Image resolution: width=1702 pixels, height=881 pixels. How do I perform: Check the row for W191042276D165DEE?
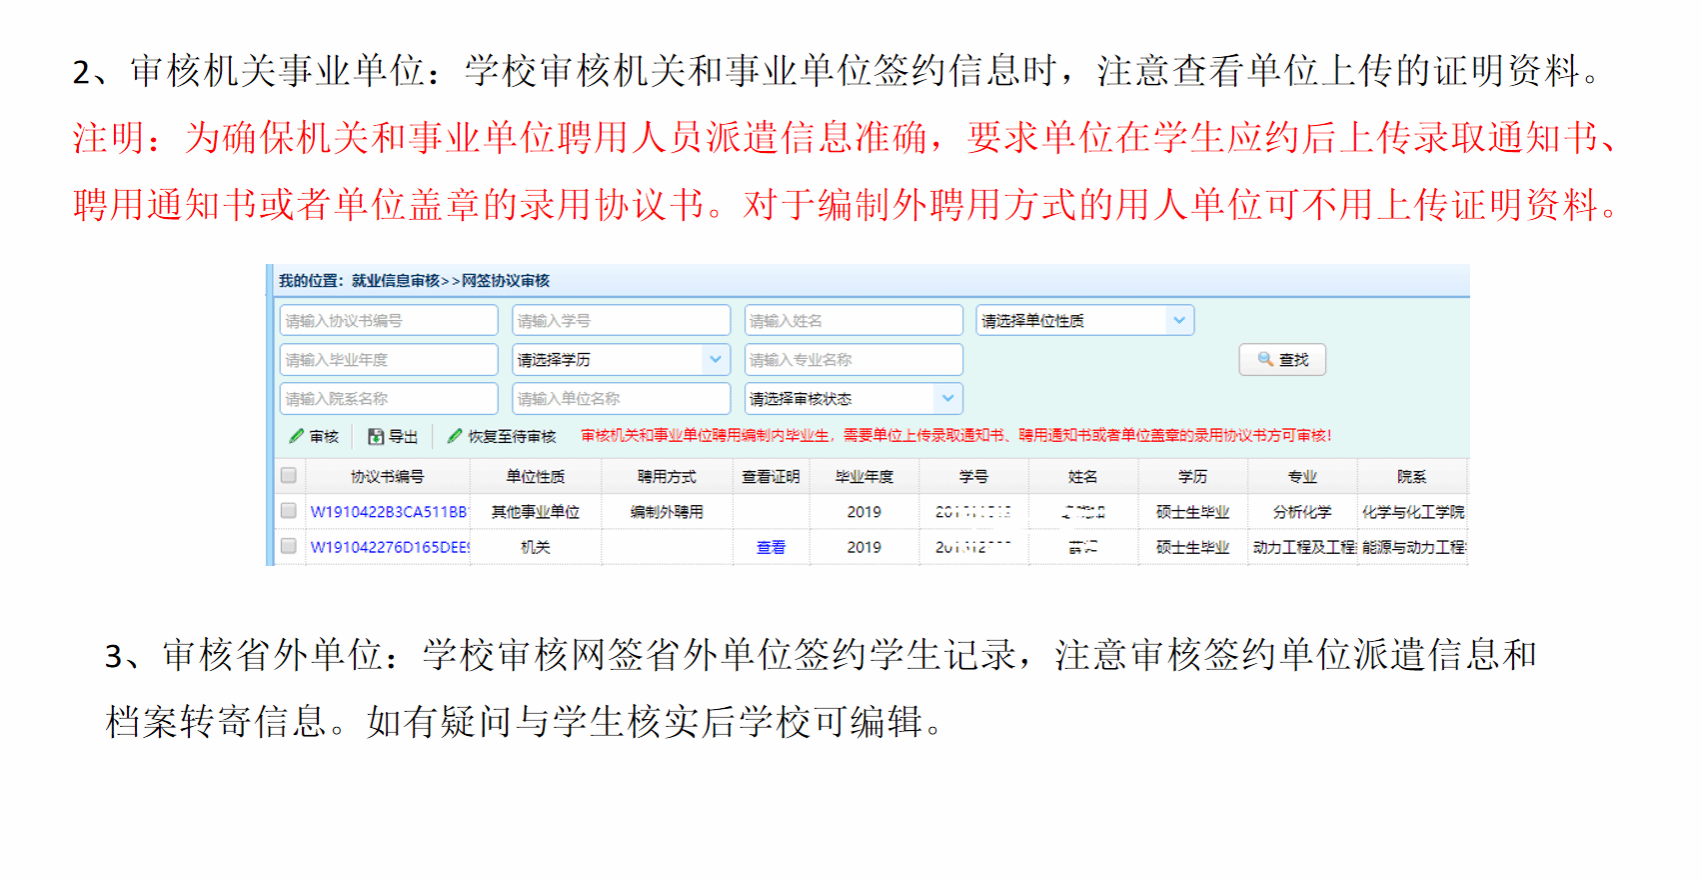click(289, 546)
